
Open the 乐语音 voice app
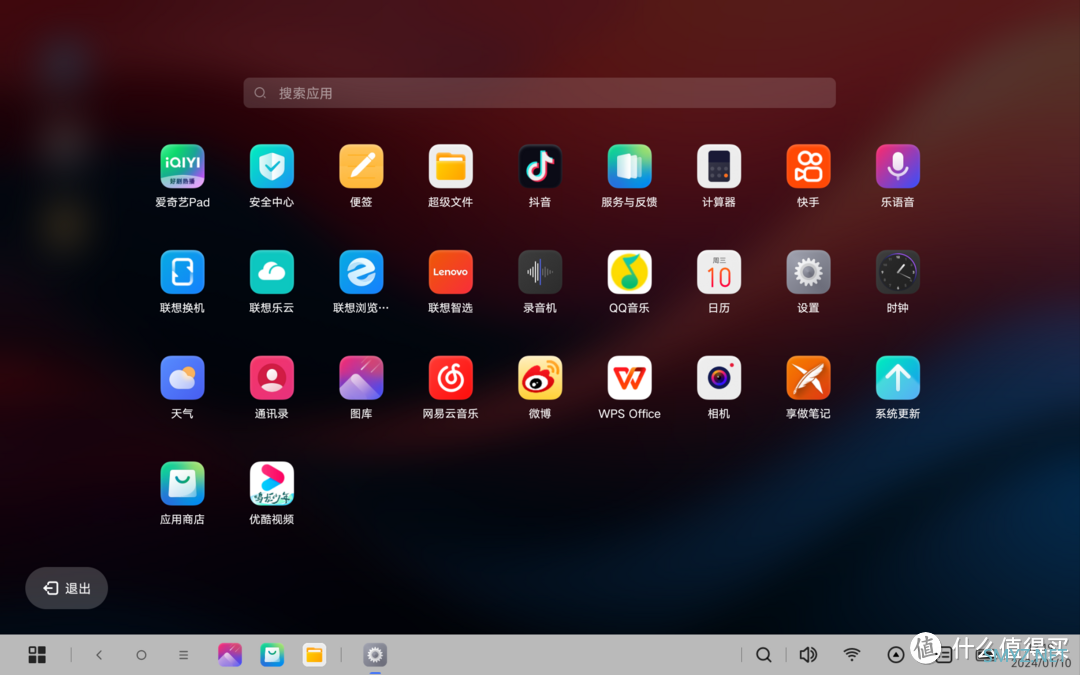point(897,166)
